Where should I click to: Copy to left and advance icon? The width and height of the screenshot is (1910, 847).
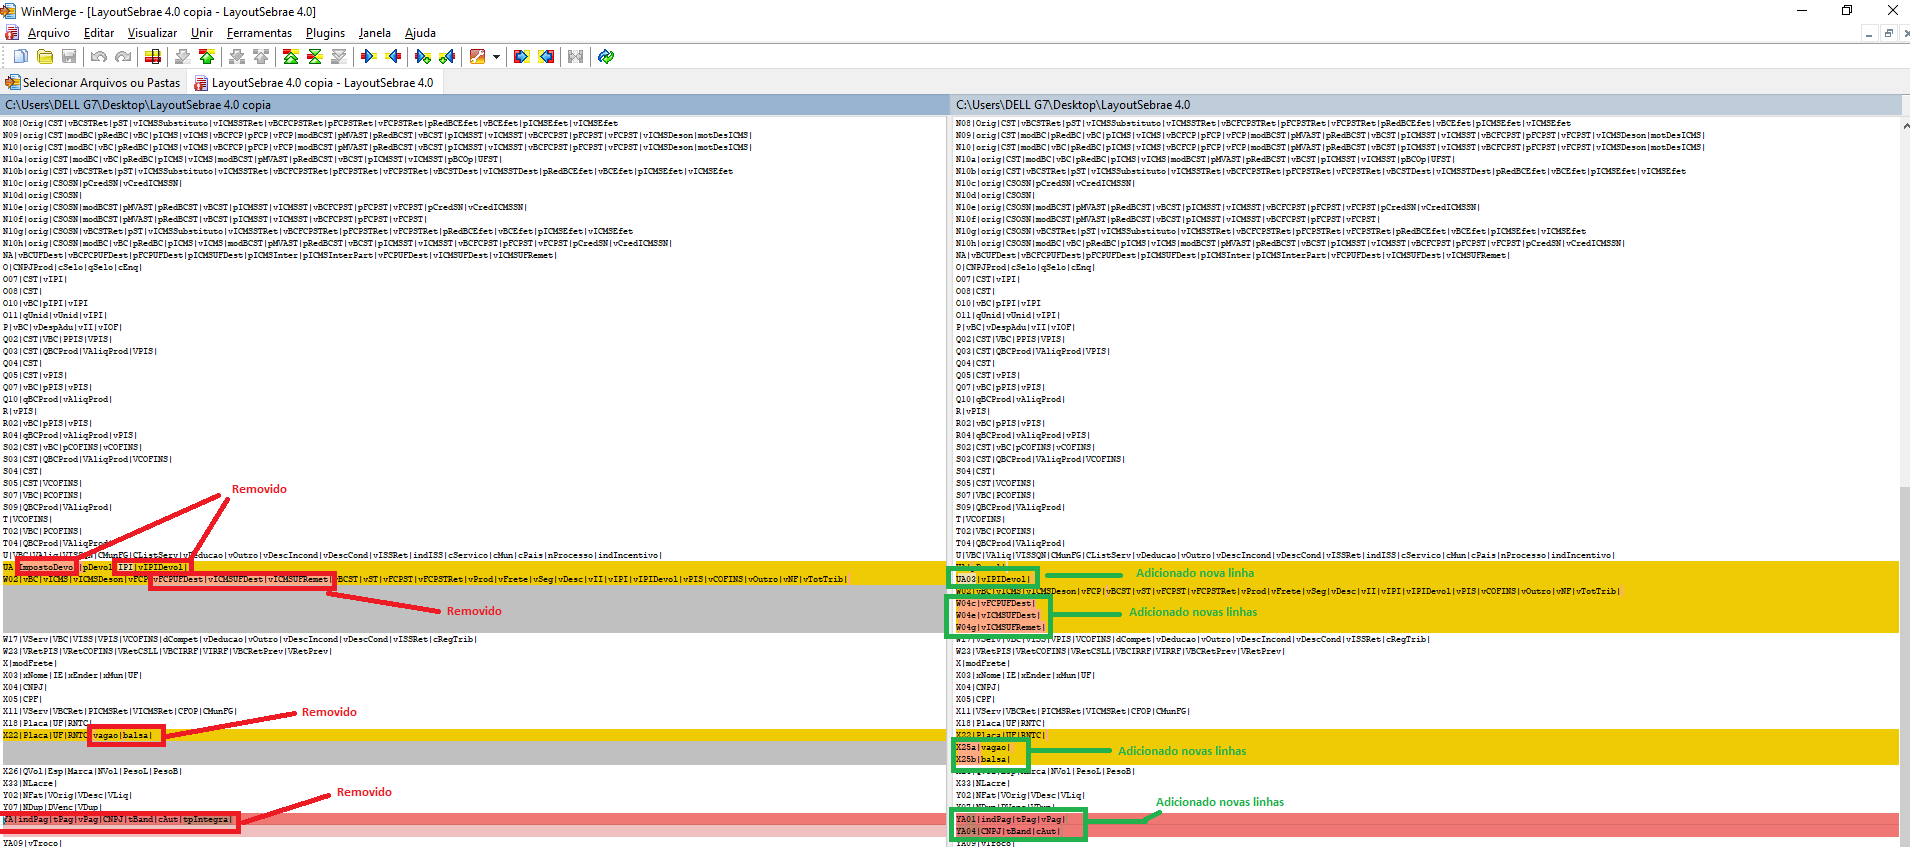447,57
